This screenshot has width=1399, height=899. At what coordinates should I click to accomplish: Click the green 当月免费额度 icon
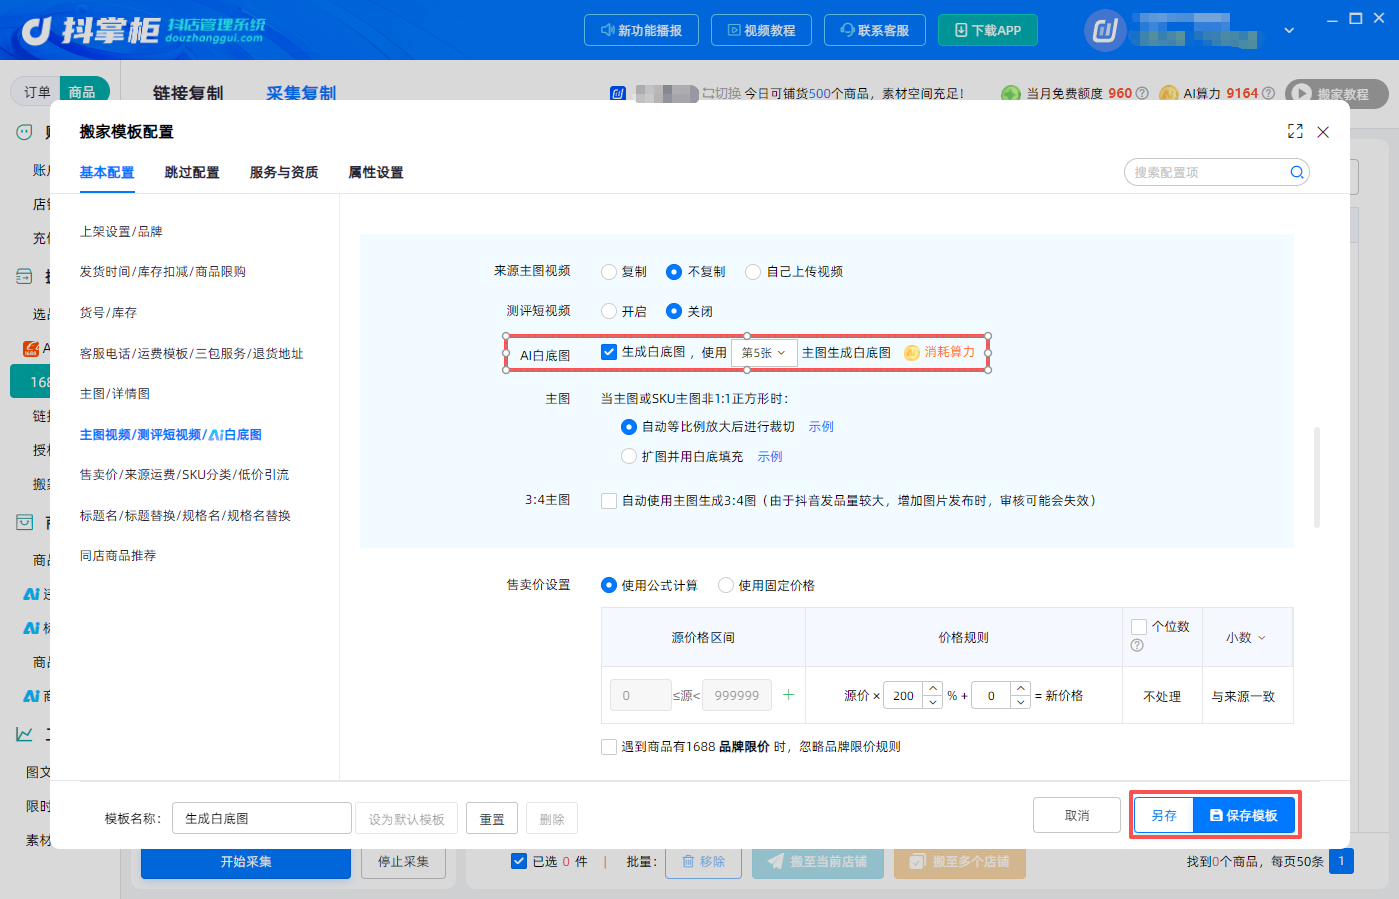pyautogui.click(x=1011, y=93)
